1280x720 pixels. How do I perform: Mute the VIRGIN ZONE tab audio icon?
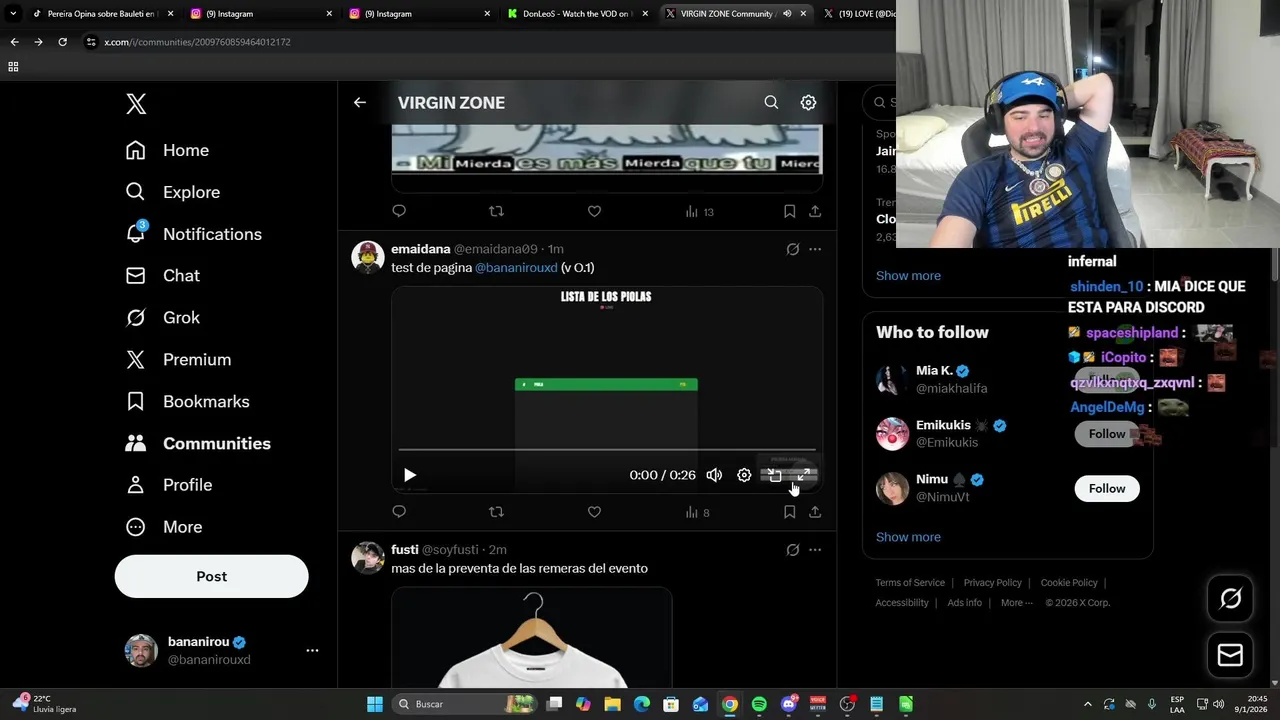point(787,14)
